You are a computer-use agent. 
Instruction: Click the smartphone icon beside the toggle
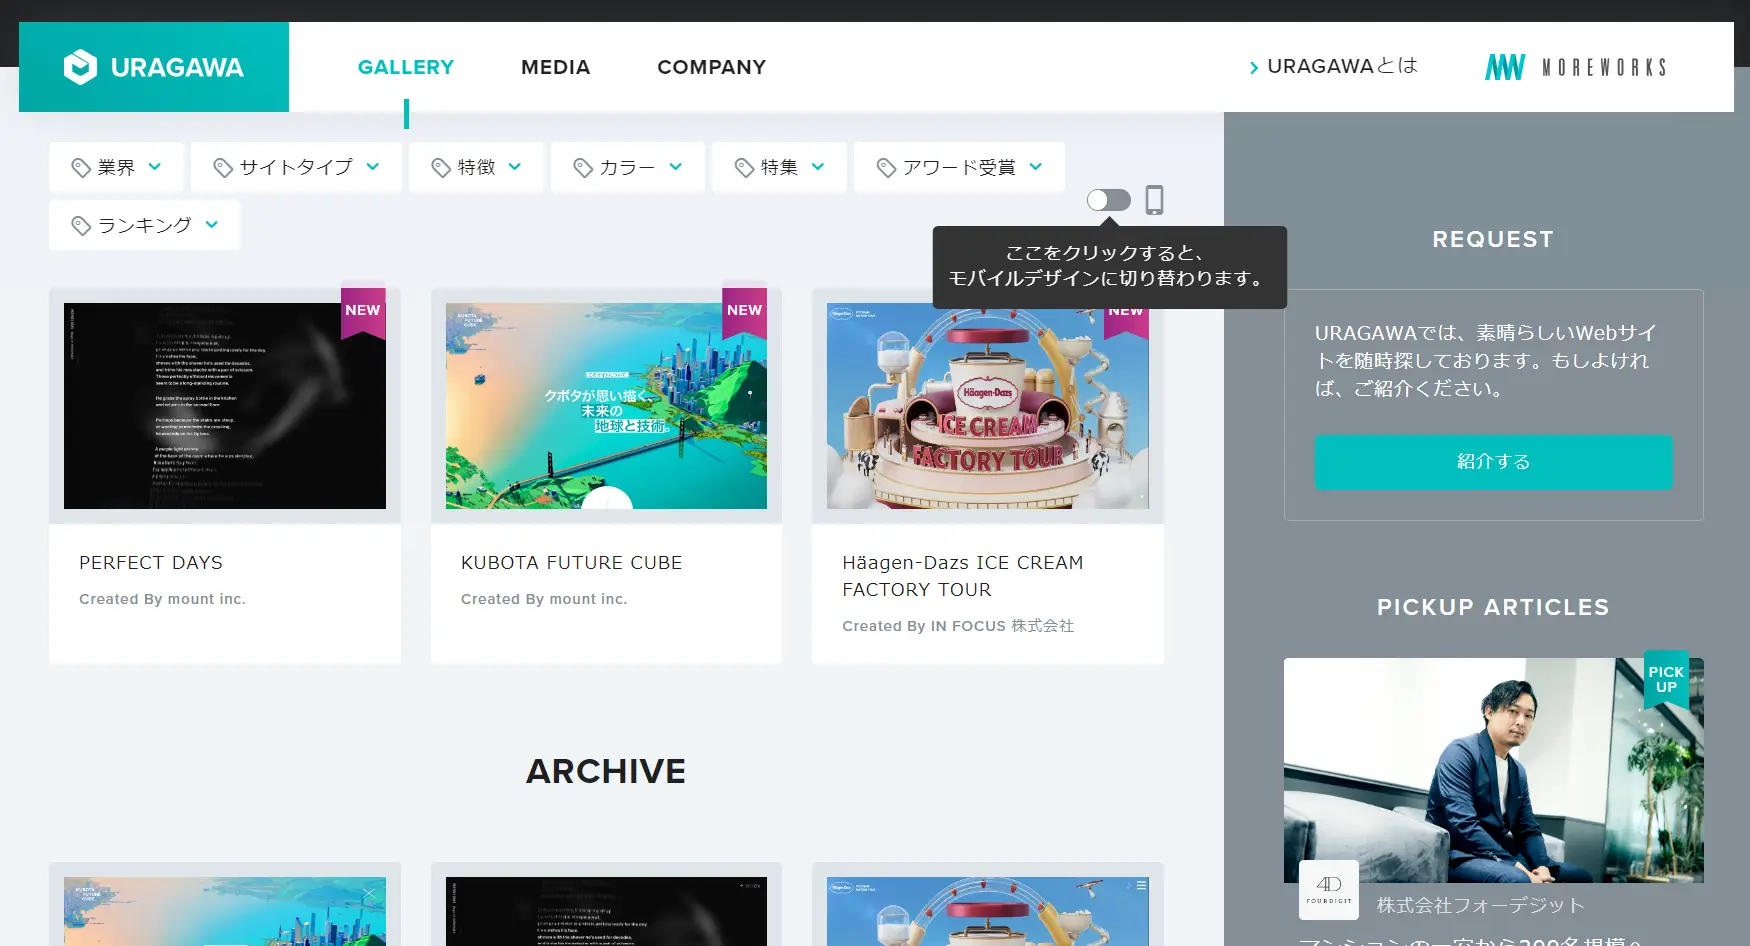pos(1154,200)
